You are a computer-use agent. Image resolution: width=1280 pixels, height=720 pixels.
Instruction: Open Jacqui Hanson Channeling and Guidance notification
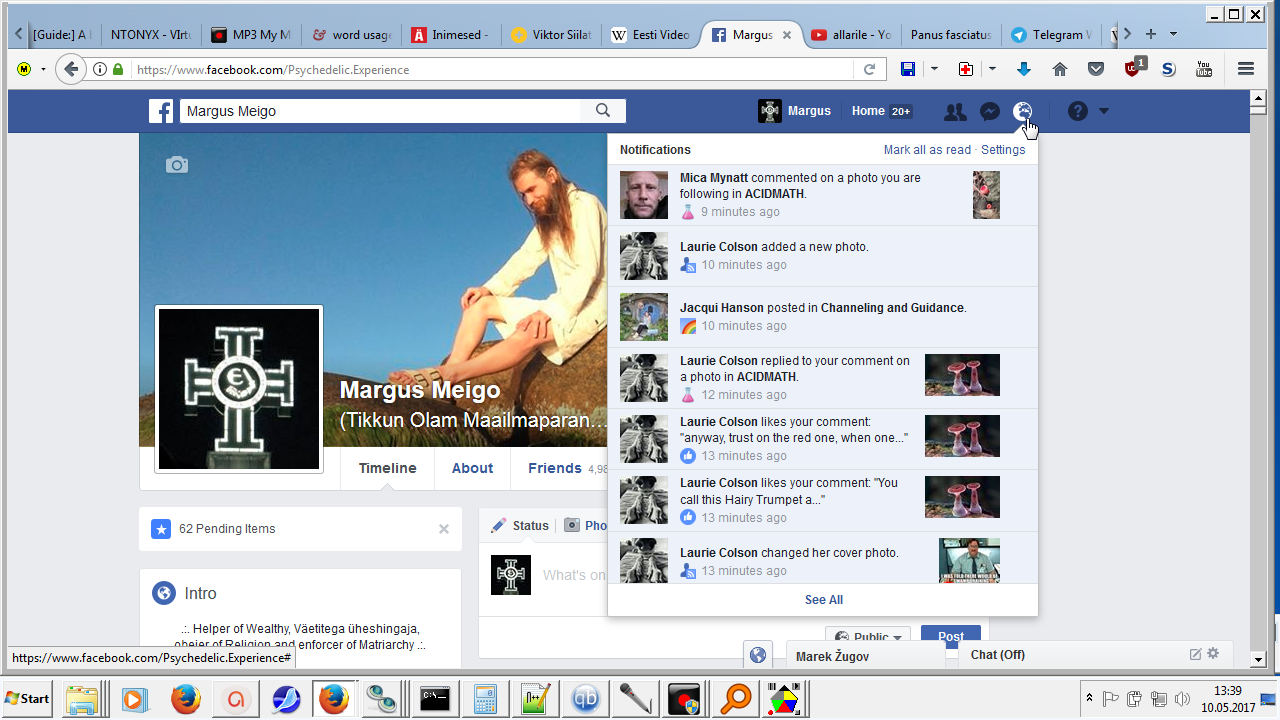[x=823, y=317]
